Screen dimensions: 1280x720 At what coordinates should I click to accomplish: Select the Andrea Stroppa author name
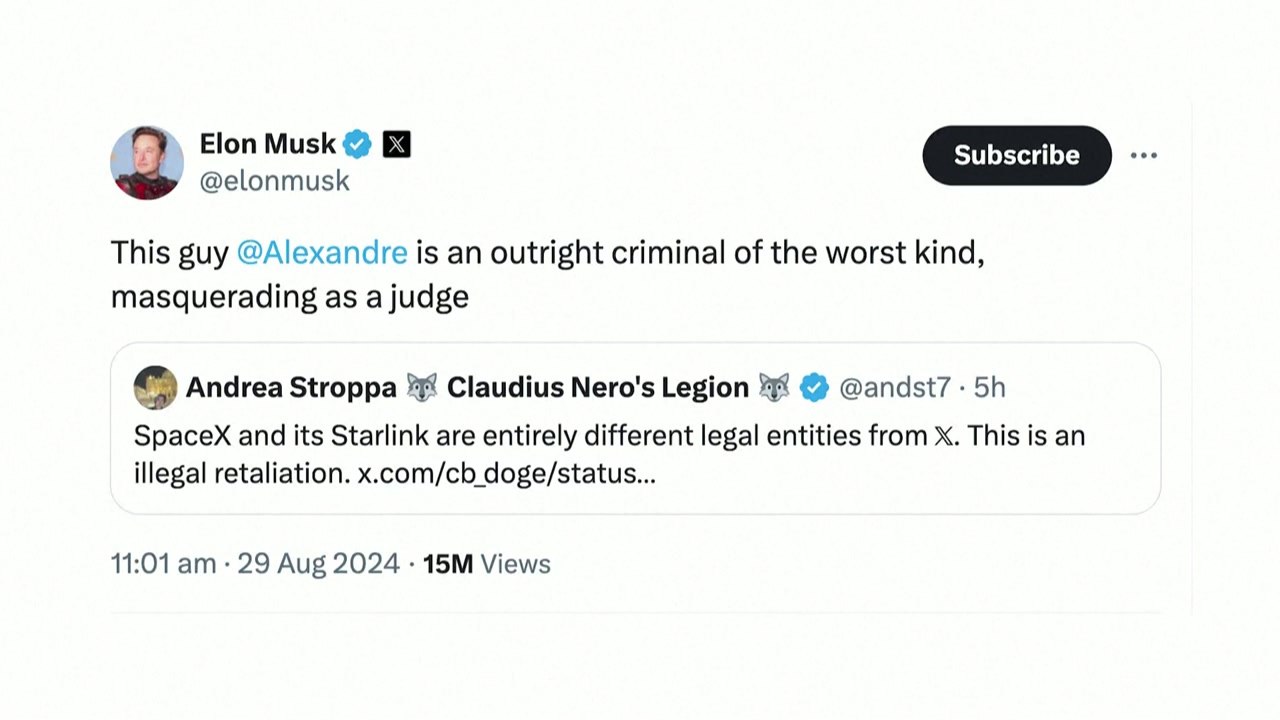(291, 388)
